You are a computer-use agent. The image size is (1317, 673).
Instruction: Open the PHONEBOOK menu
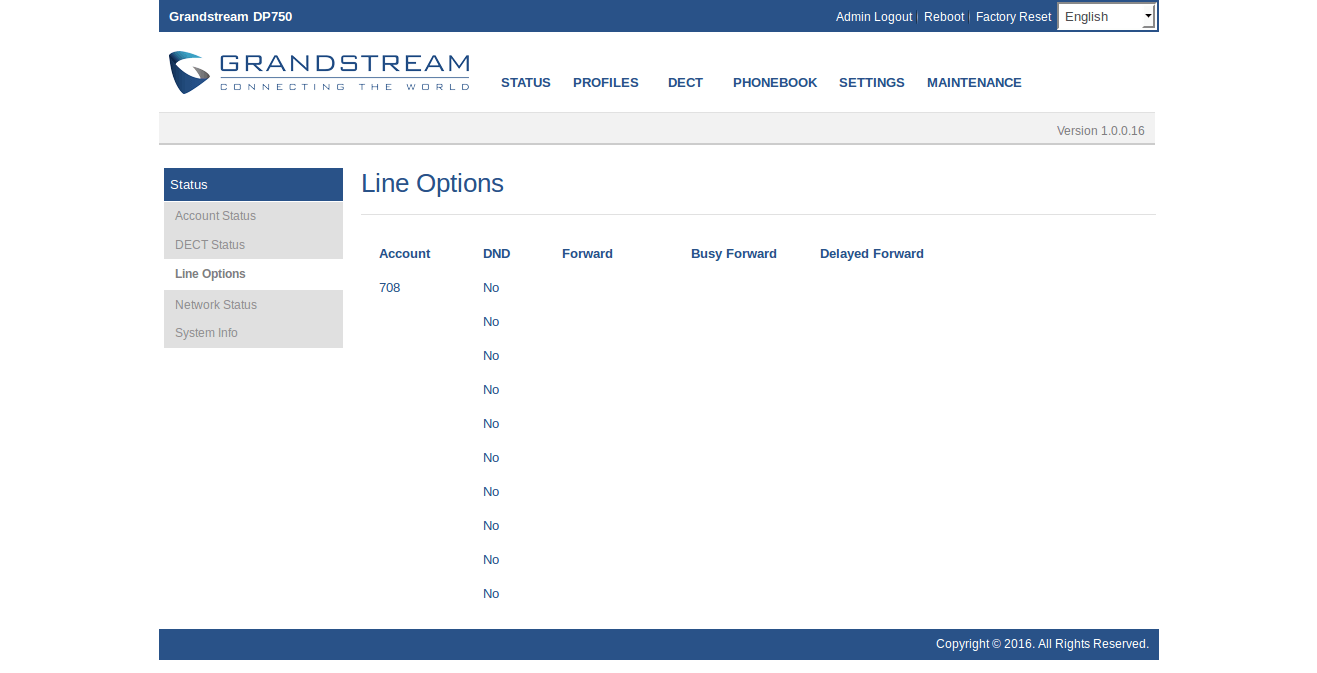[x=774, y=83]
